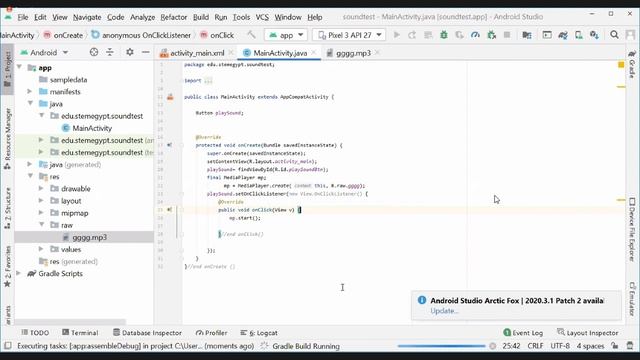Open the TODO tool window
The image size is (640, 360).
pyautogui.click(x=35, y=333)
